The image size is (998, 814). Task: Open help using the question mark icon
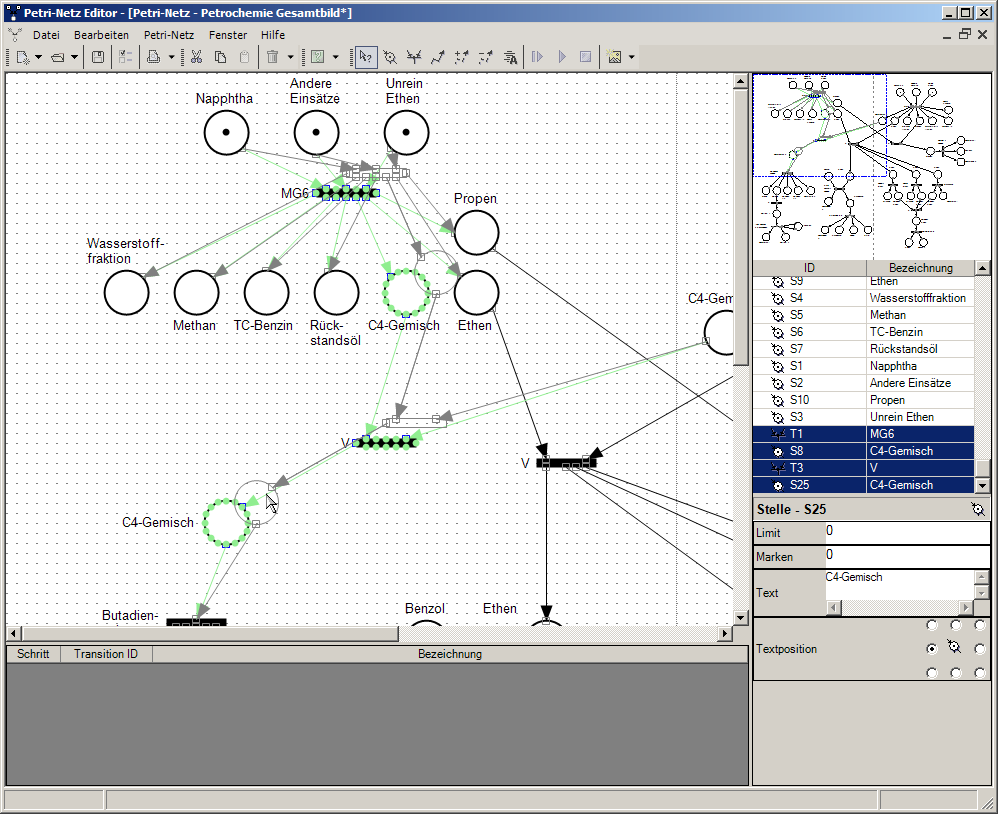(x=318, y=57)
